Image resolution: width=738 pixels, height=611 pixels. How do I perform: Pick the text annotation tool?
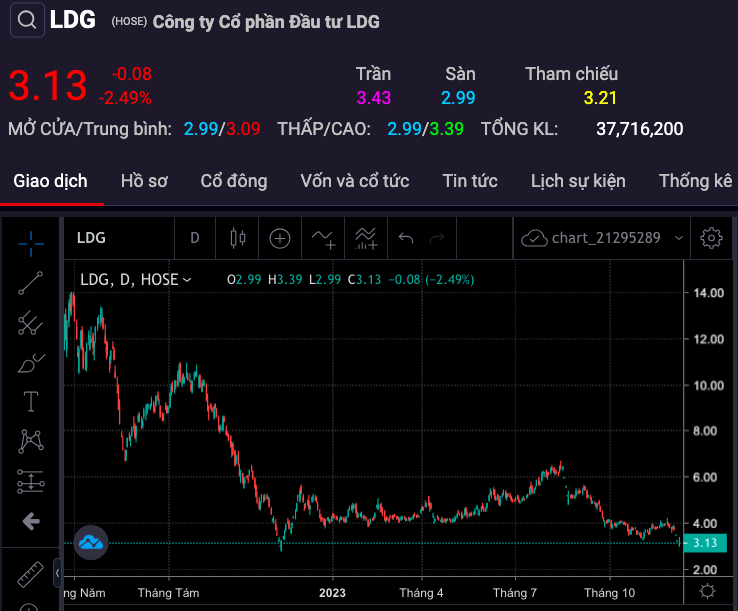[x=31, y=402]
